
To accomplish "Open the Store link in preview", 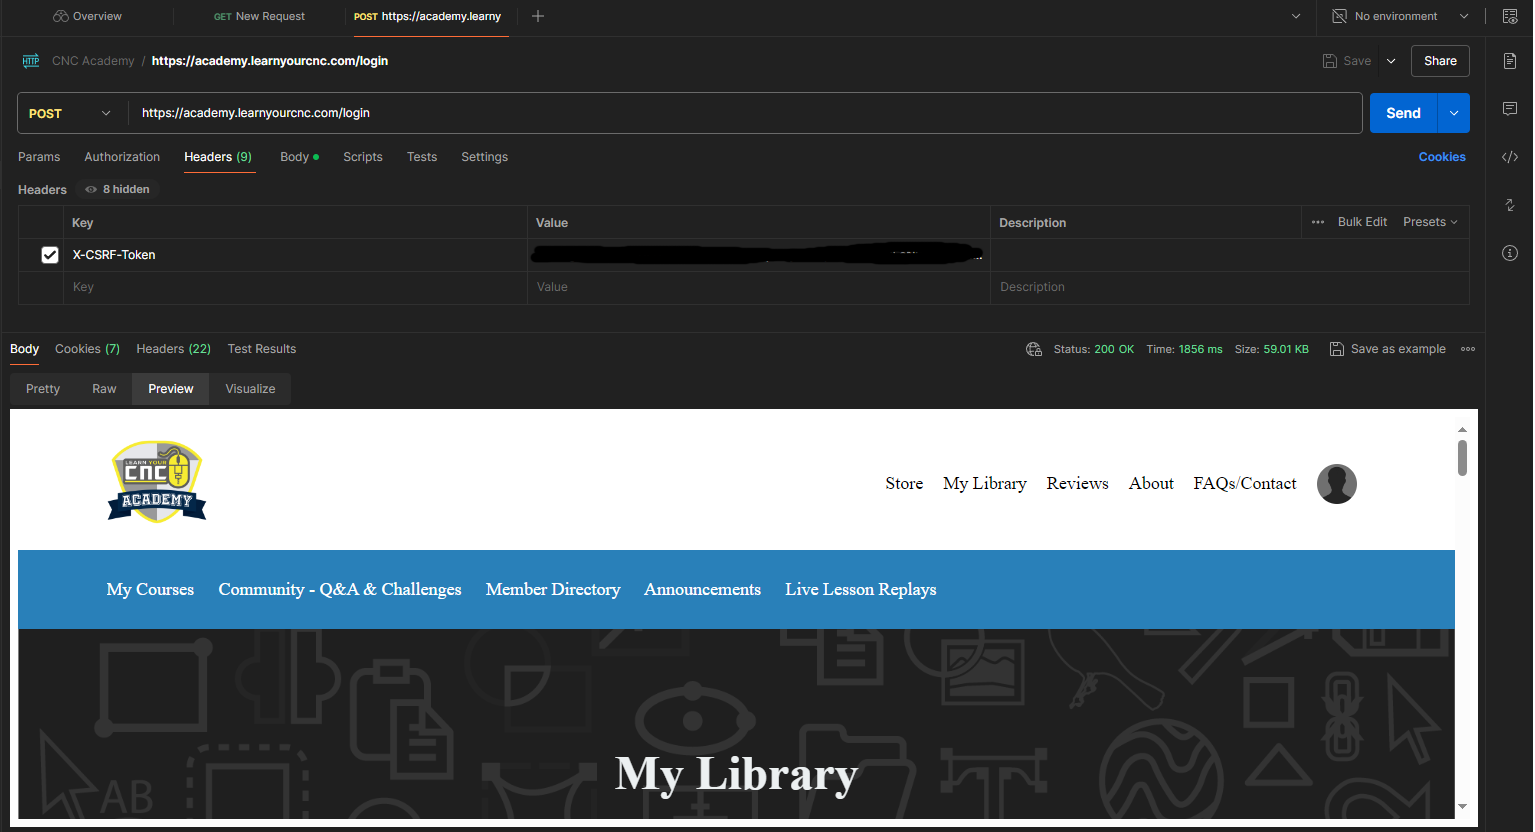I will coord(904,484).
